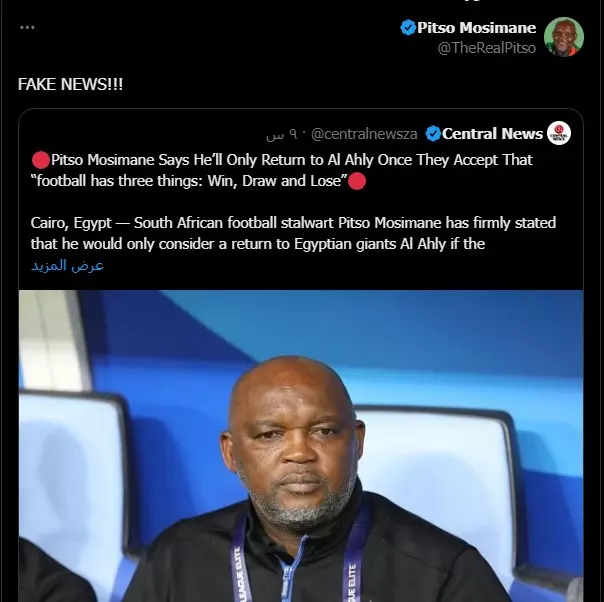Open the @centralnewsza handle
This screenshot has width=604, height=602.
[364, 134]
